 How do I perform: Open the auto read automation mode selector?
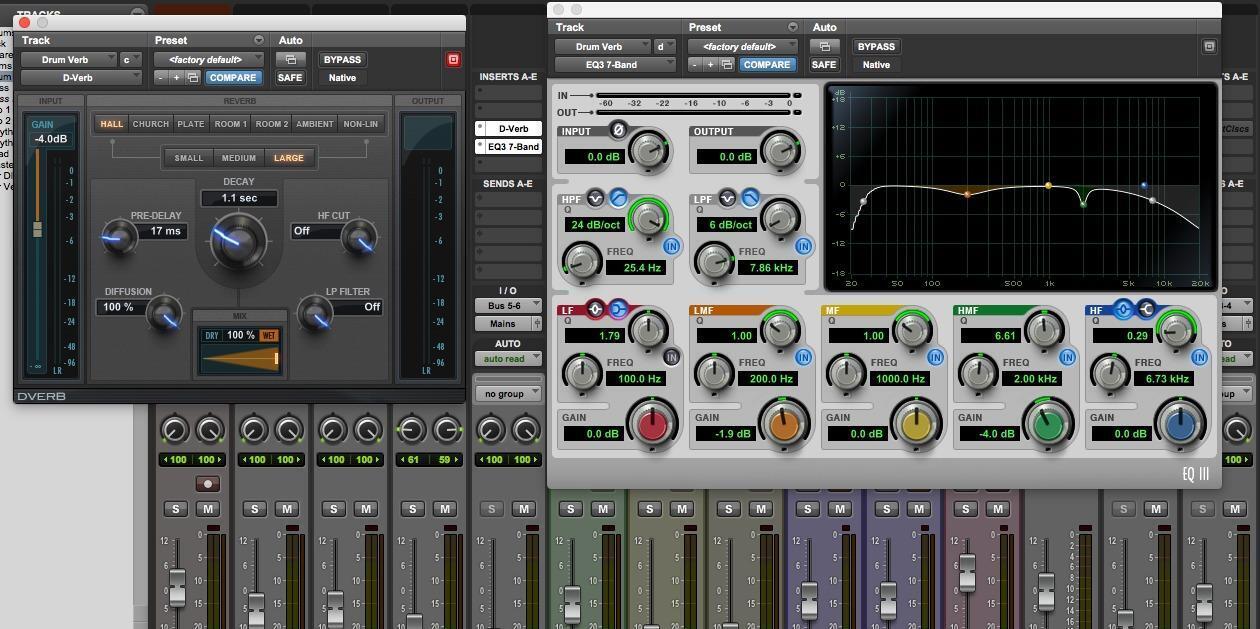(x=509, y=358)
